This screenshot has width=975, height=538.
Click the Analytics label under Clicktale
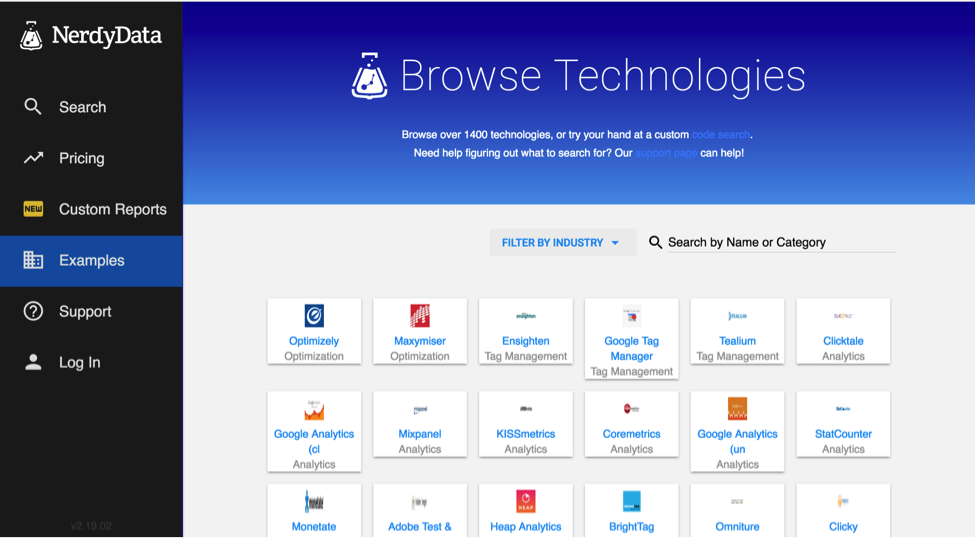click(843, 356)
